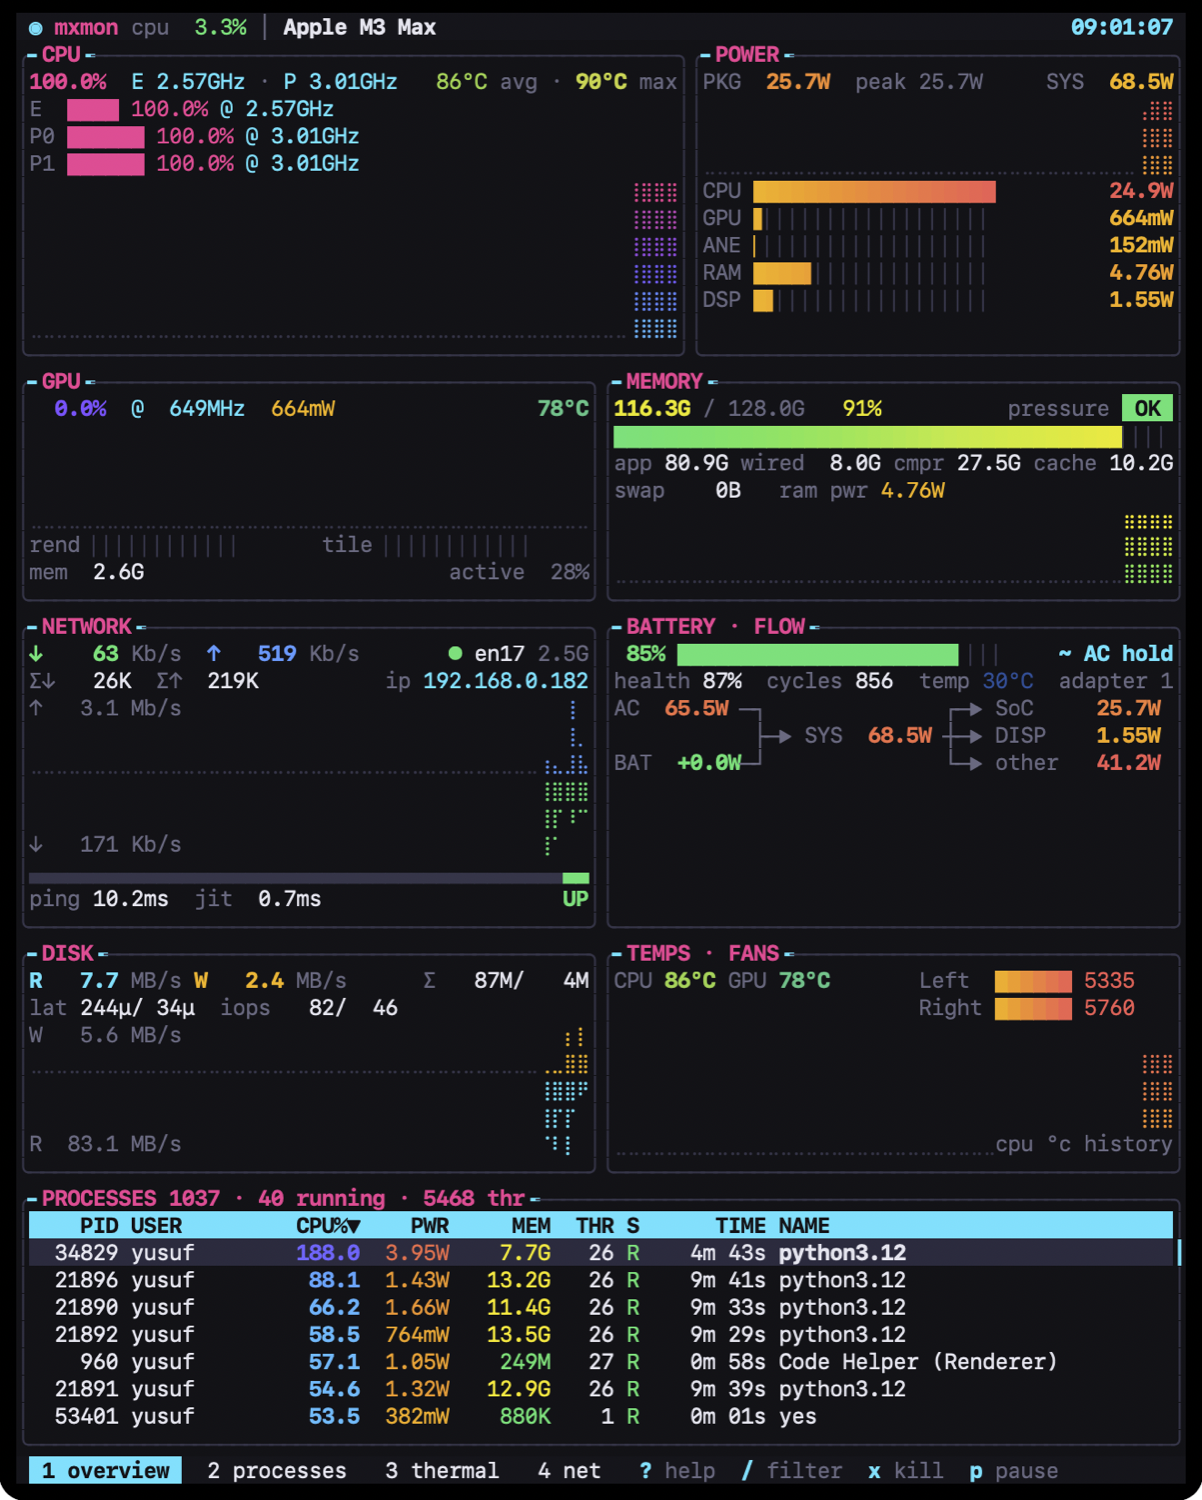Viewport: 1202px width, 1500px height.
Task: Click the Left fan speed bar
Action: coord(1033,980)
